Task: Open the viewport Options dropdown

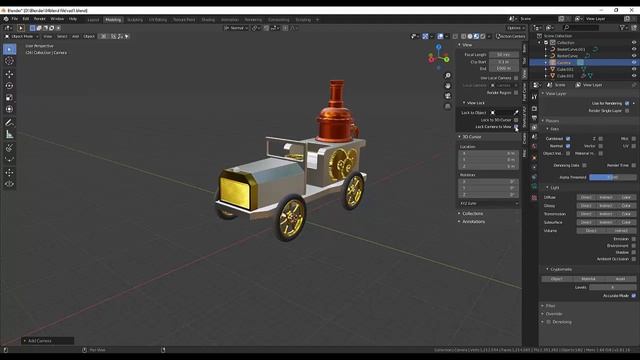Action: pos(516,28)
